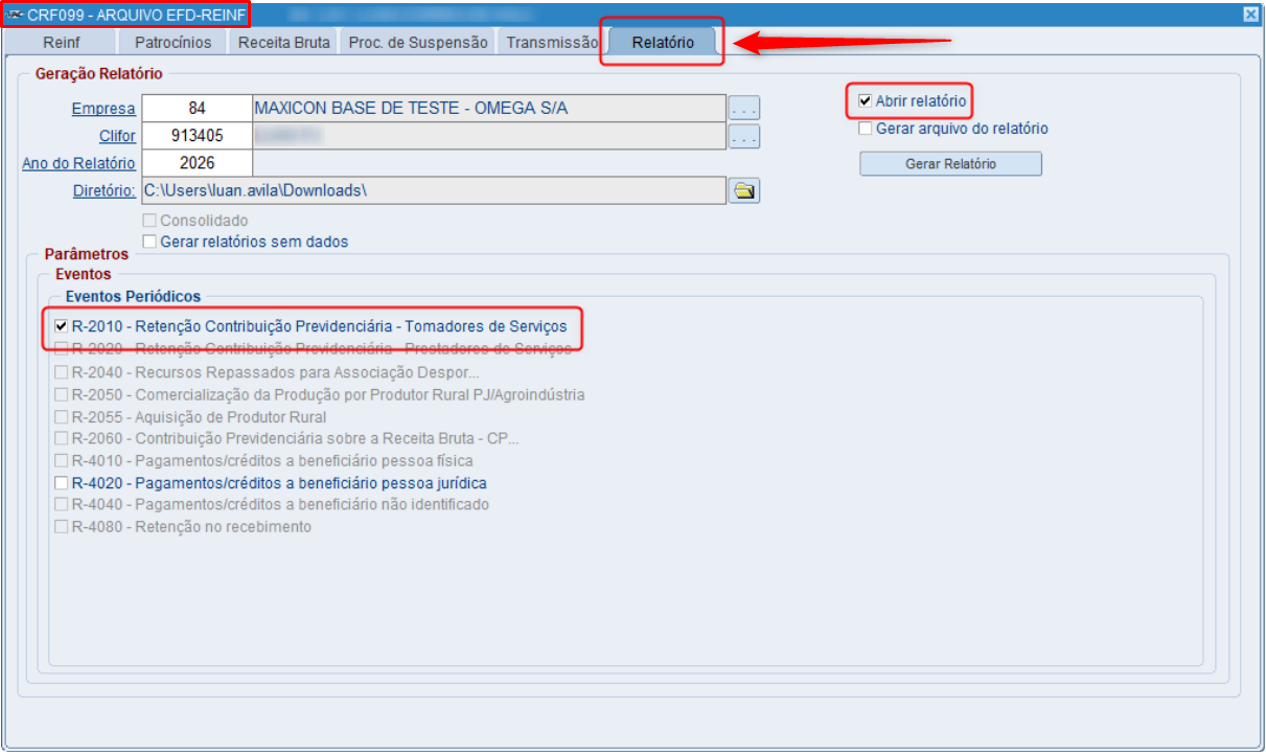The width and height of the screenshot is (1266, 752).
Task: Click the ellipsis lookup button for Empresa
Action: point(744,108)
